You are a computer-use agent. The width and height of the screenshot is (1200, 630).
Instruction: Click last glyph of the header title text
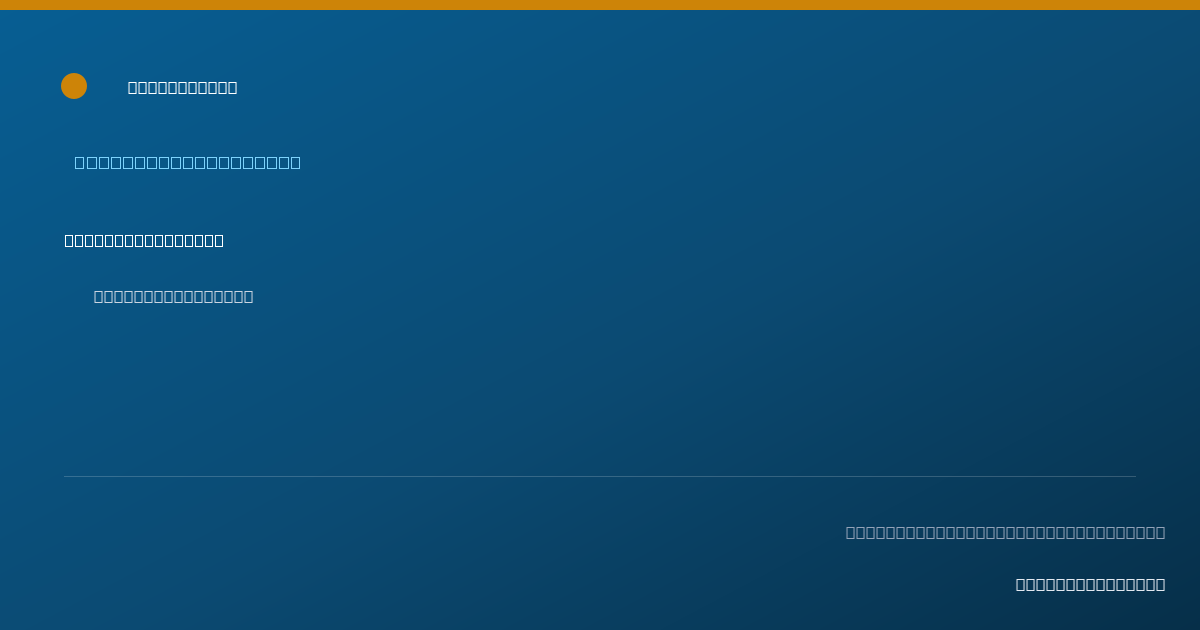[x=232, y=88]
